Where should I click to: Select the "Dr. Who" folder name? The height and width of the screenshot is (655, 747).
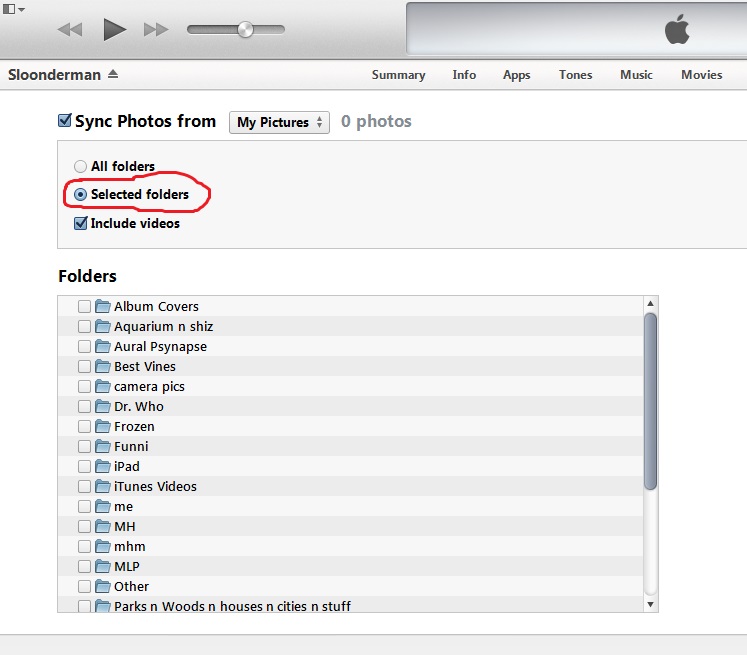[x=139, y=406]
